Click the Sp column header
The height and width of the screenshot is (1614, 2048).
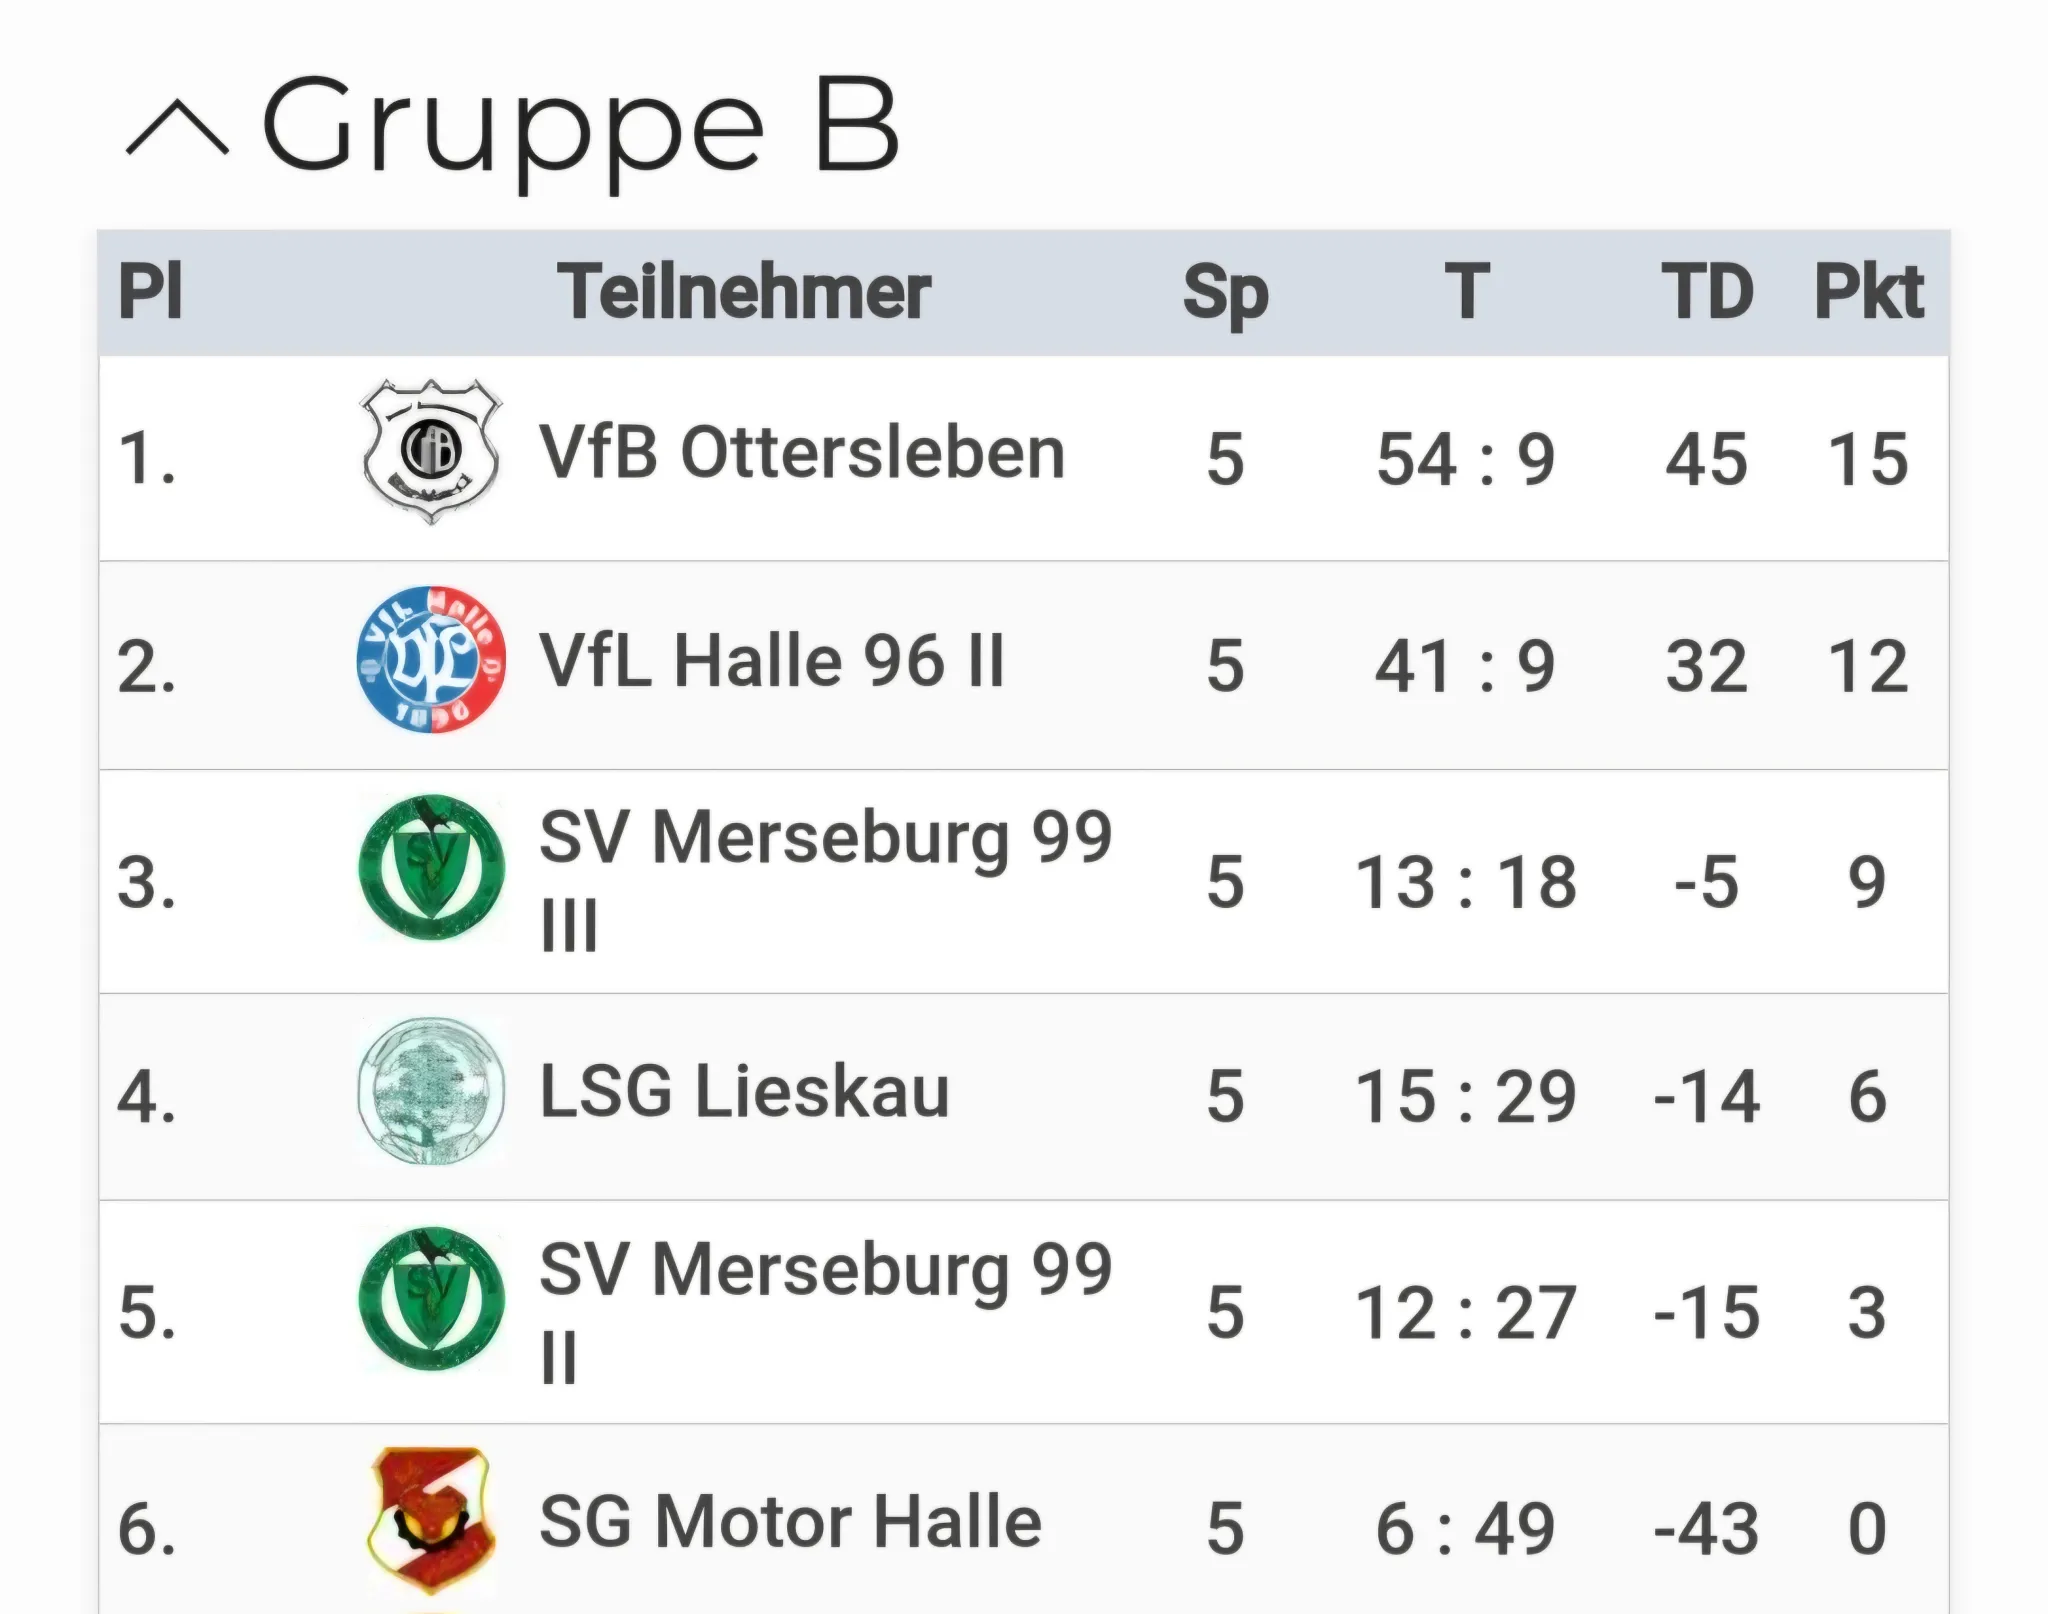point(1225,295)
